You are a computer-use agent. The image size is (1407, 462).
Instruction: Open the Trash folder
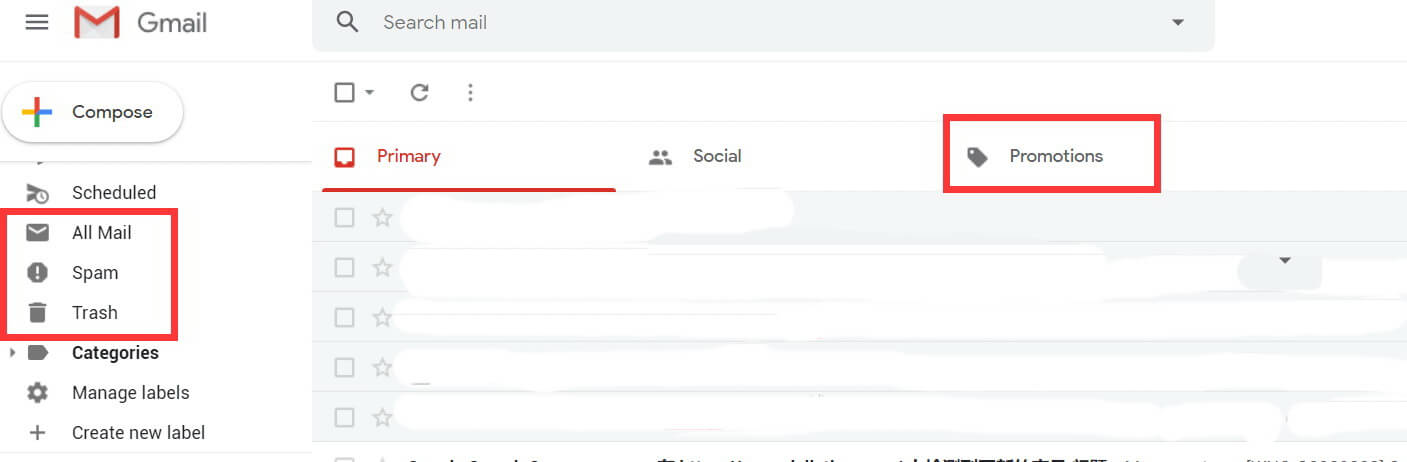(x=94, y=313)
